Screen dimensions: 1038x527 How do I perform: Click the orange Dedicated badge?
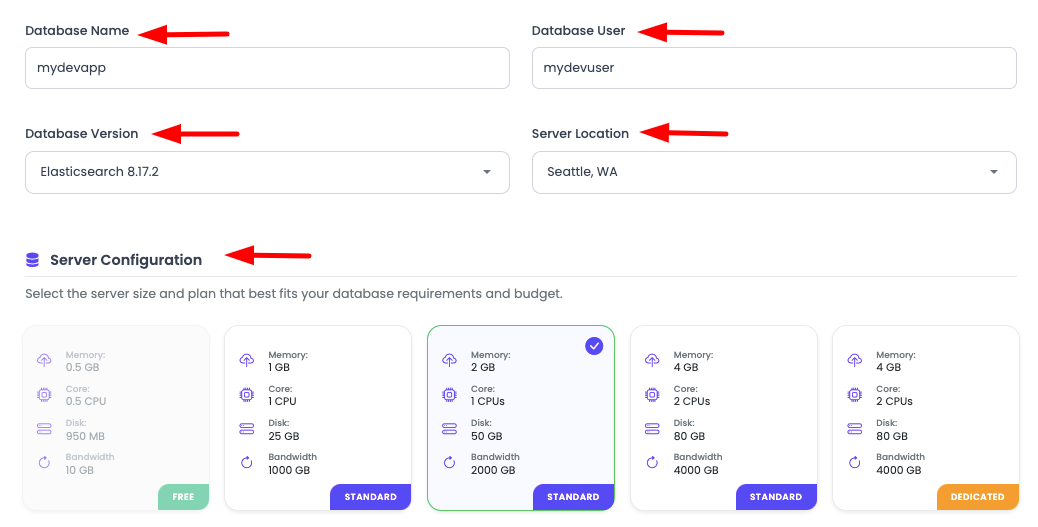977,497
